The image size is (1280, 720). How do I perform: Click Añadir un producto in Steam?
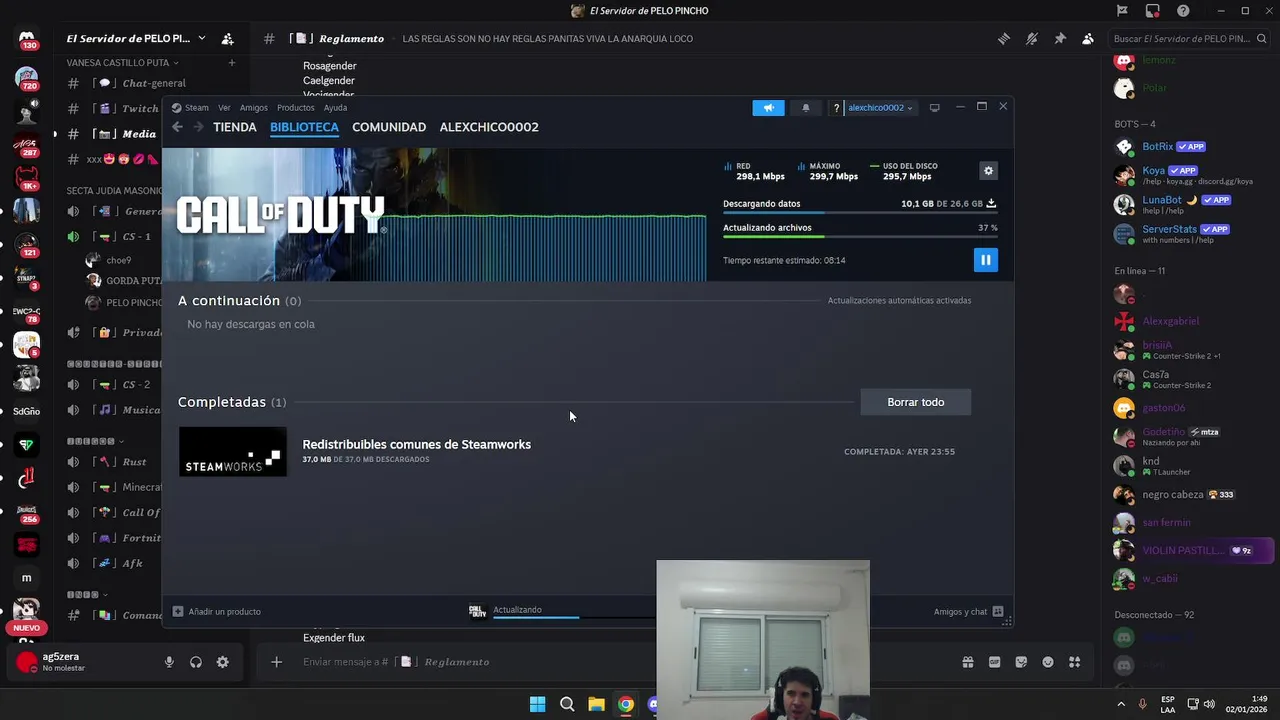point(217,611)
